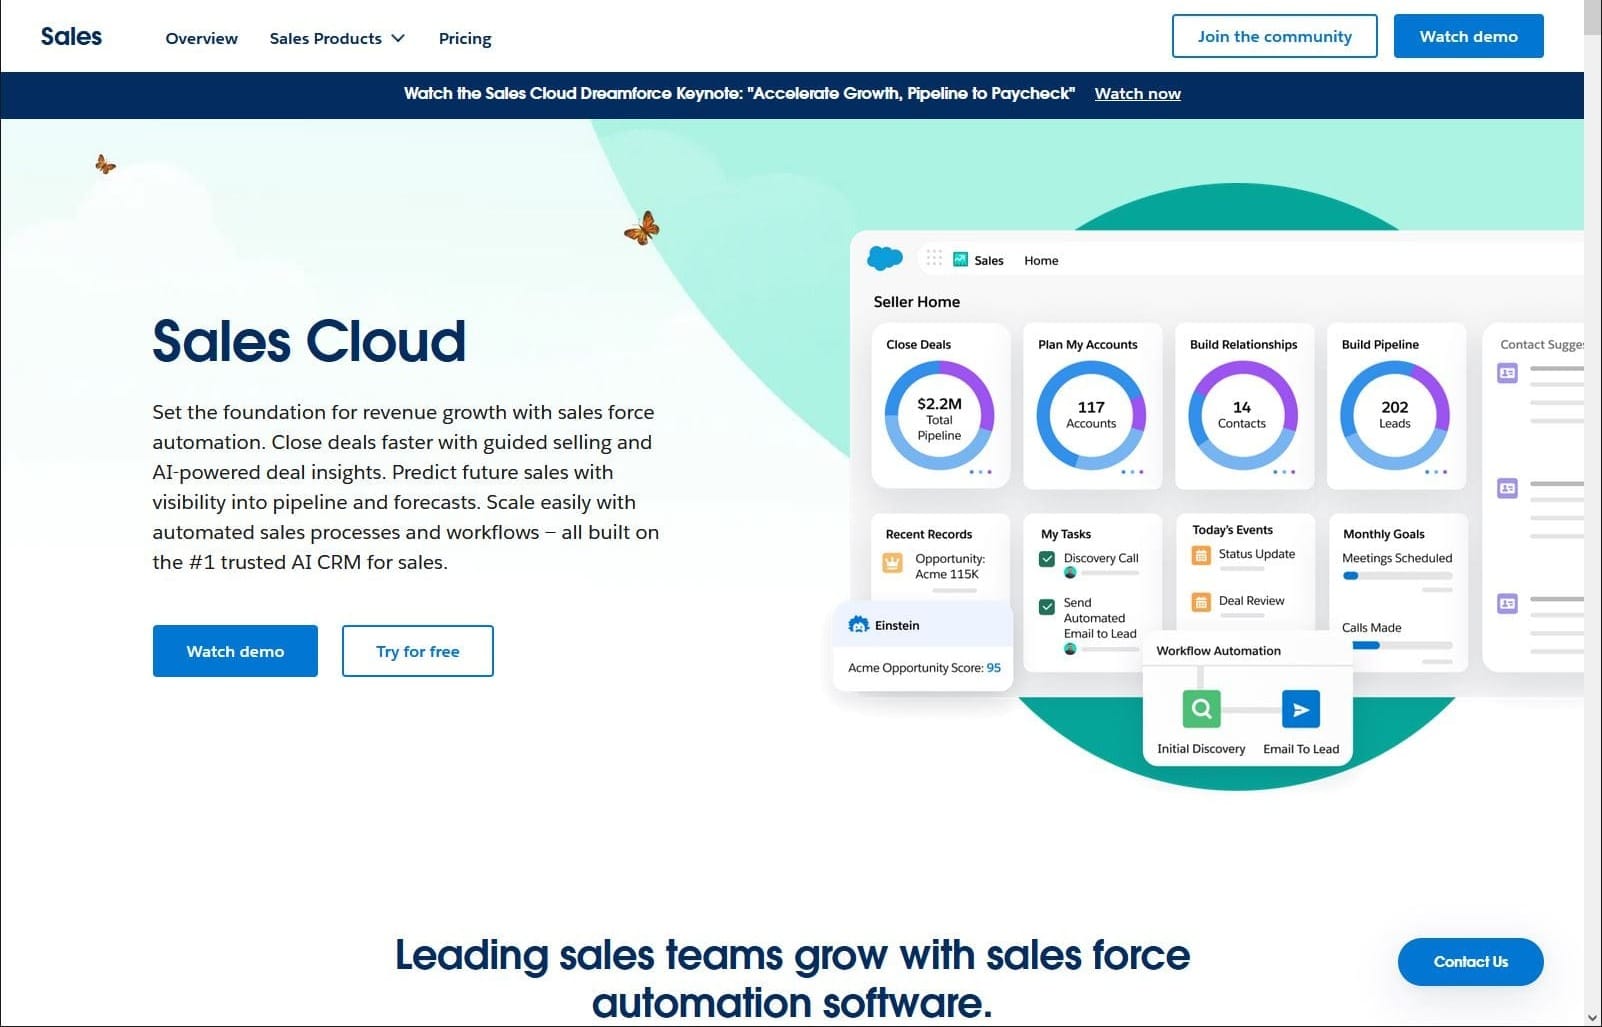
Task: Open the Watch now announcement link
Action: [1137, 93]
